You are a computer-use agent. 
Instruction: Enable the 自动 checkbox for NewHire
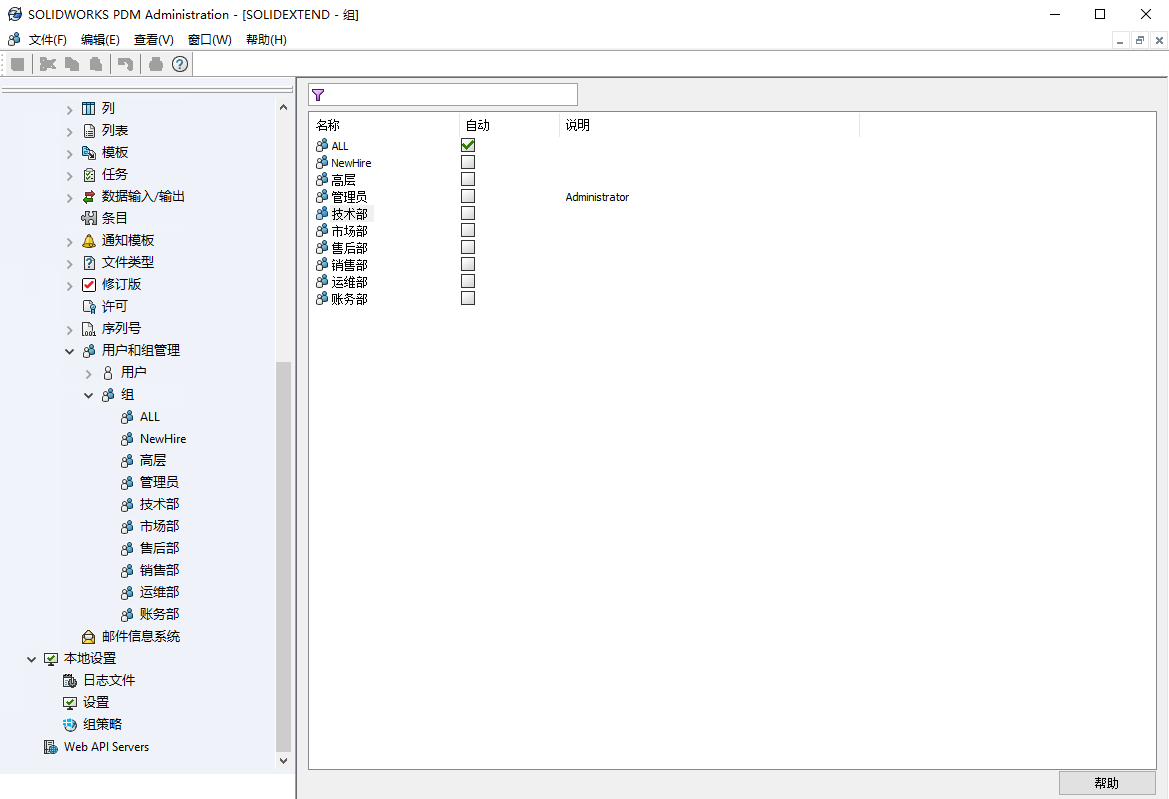[467, 161]
